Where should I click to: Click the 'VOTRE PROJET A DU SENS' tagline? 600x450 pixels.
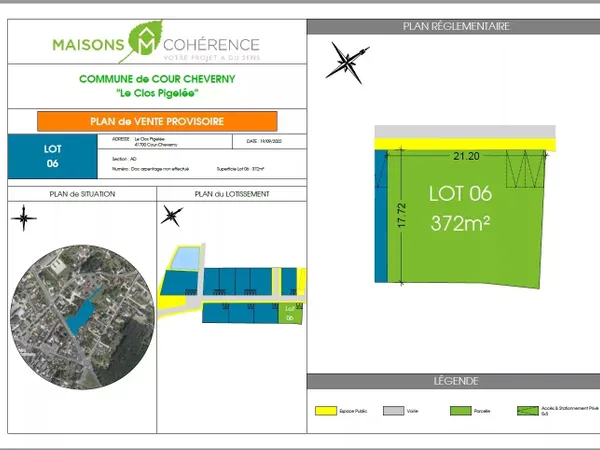click(212, 58)
